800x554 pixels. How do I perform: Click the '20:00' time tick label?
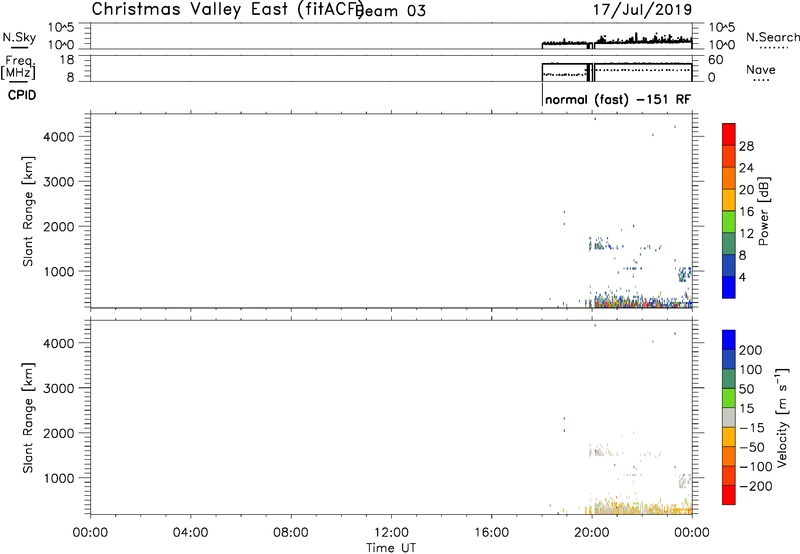[591, 533]
